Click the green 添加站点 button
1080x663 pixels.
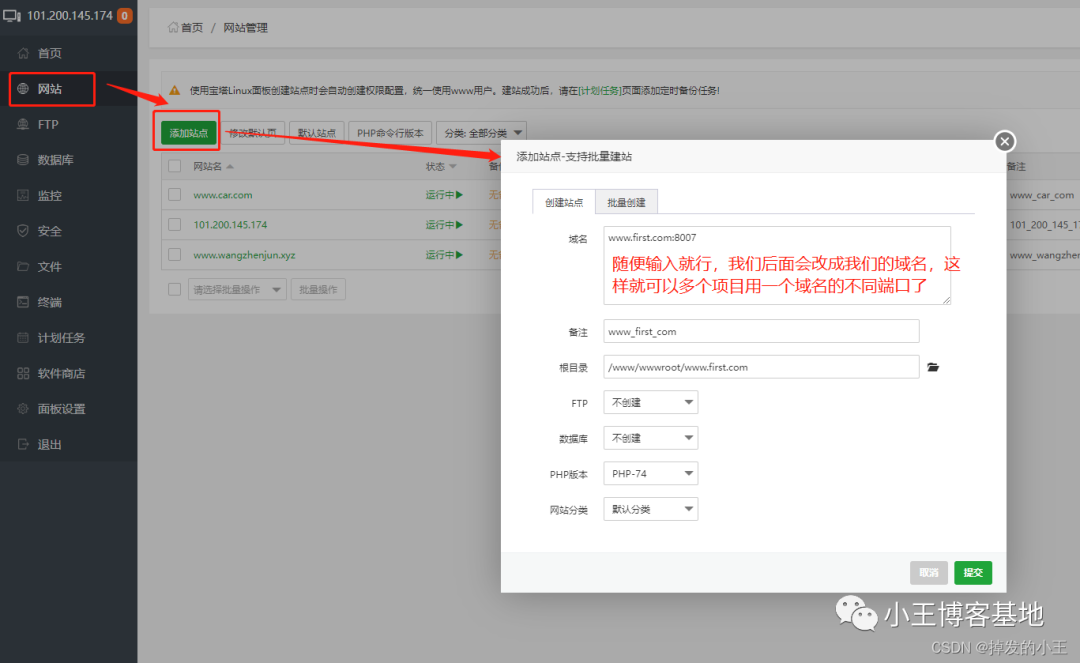[x=189, y=133]
